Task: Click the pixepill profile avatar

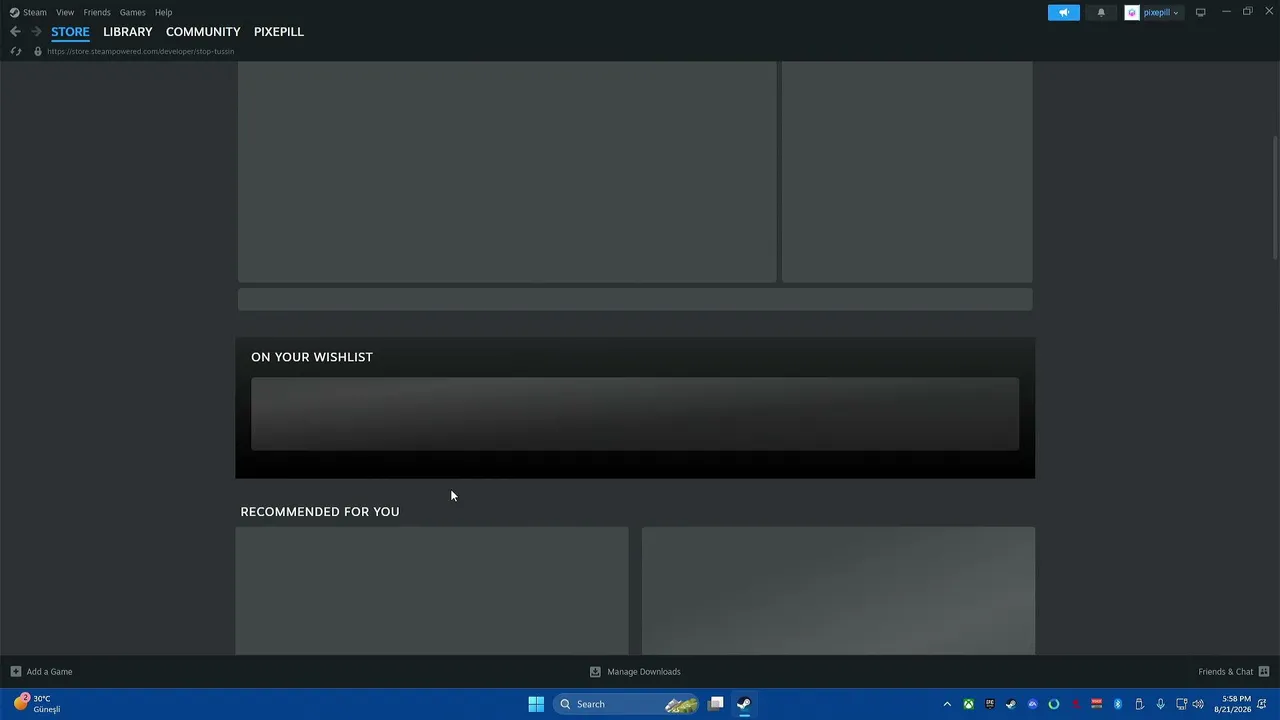Action: point(1131,12)
